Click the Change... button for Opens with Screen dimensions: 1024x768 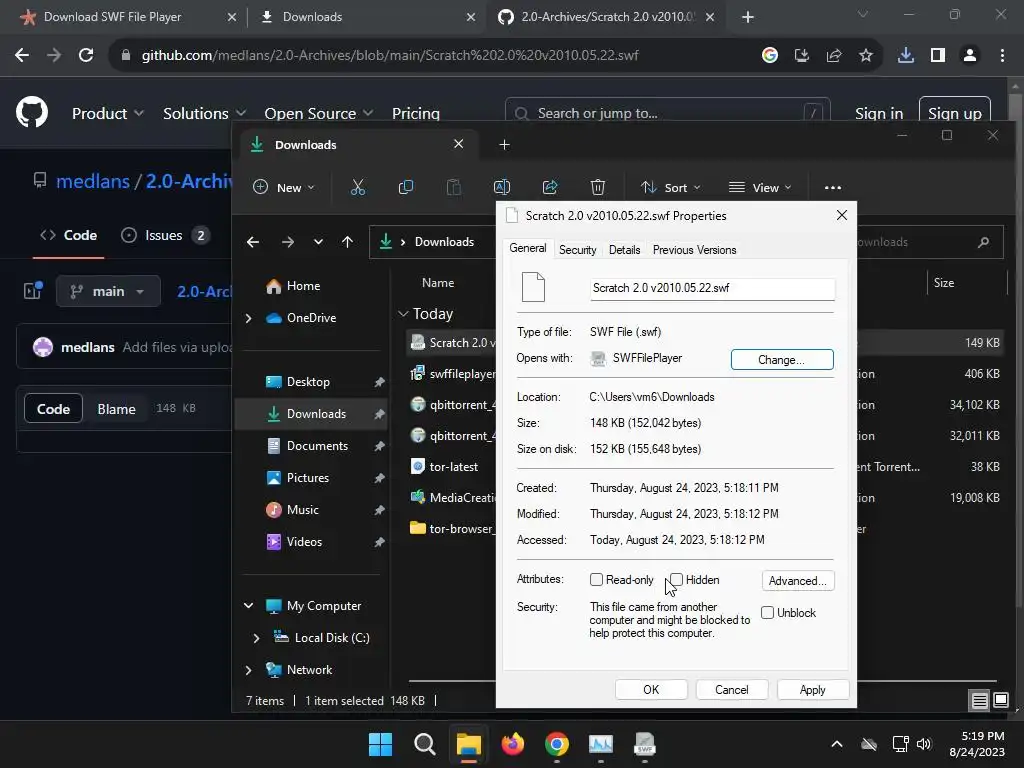782,359
